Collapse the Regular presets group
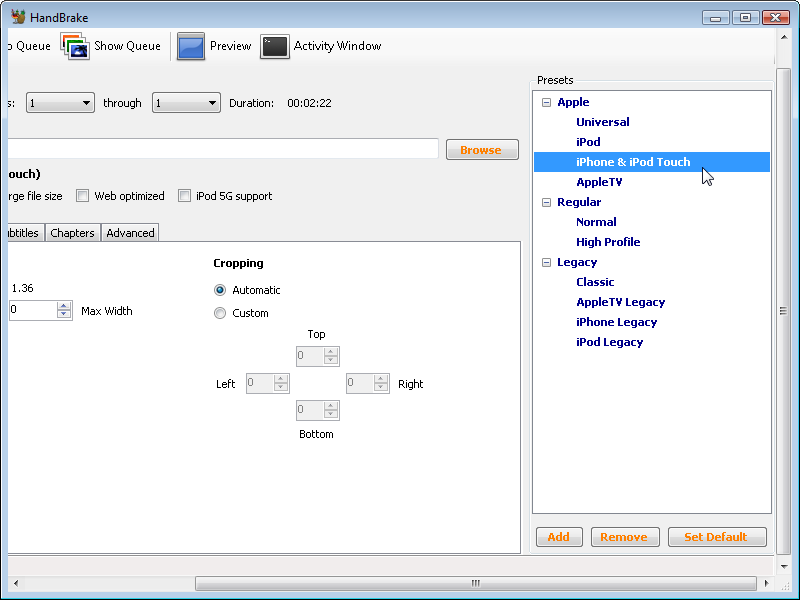Image resolution: width=800 pixels, height=600 pixels. pos(546,201)
